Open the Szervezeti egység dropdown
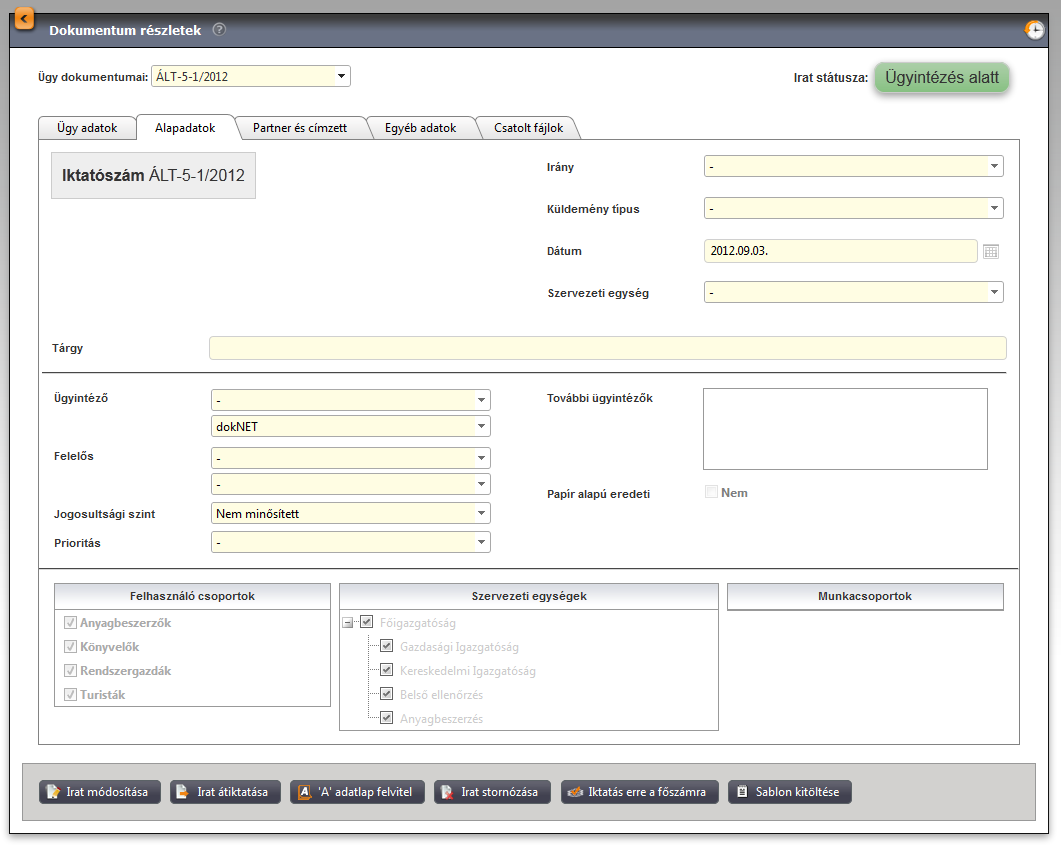This screenshot has width=1061, height=847. tap(854, 292)
